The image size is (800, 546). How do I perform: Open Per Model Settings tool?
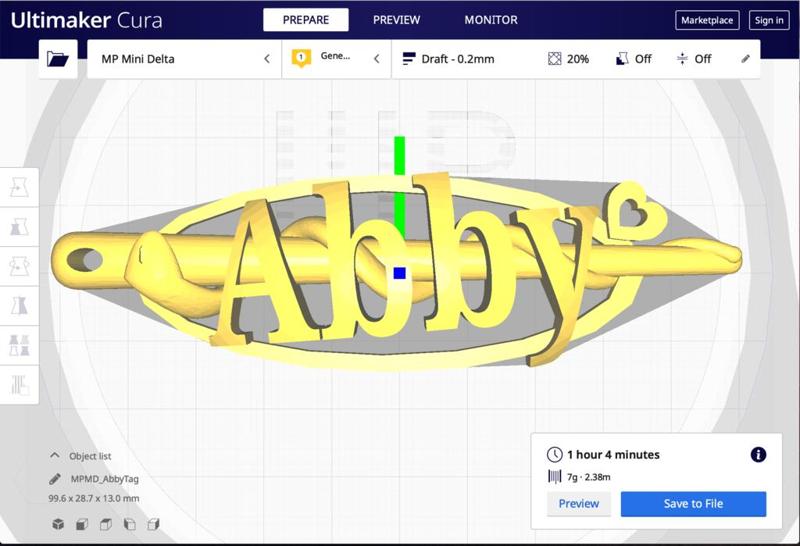[19, 345]
